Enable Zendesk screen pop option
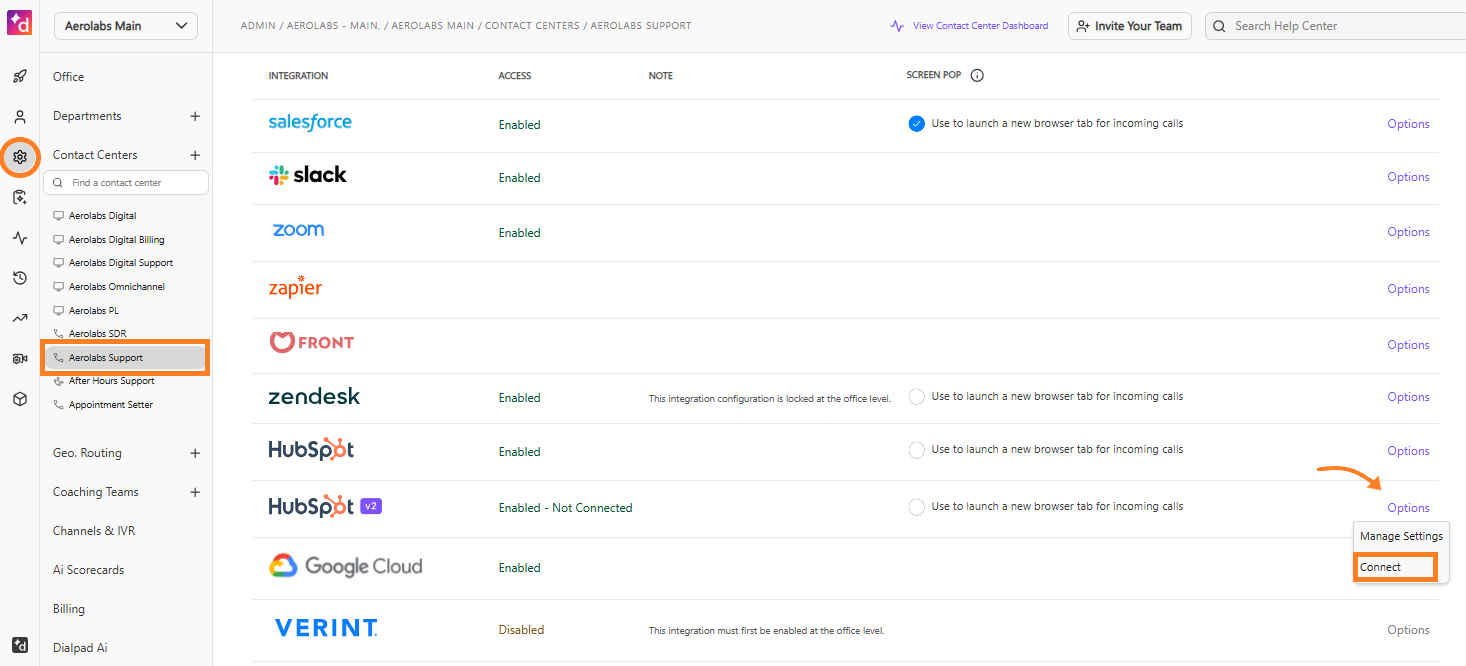 coord(916,397)
